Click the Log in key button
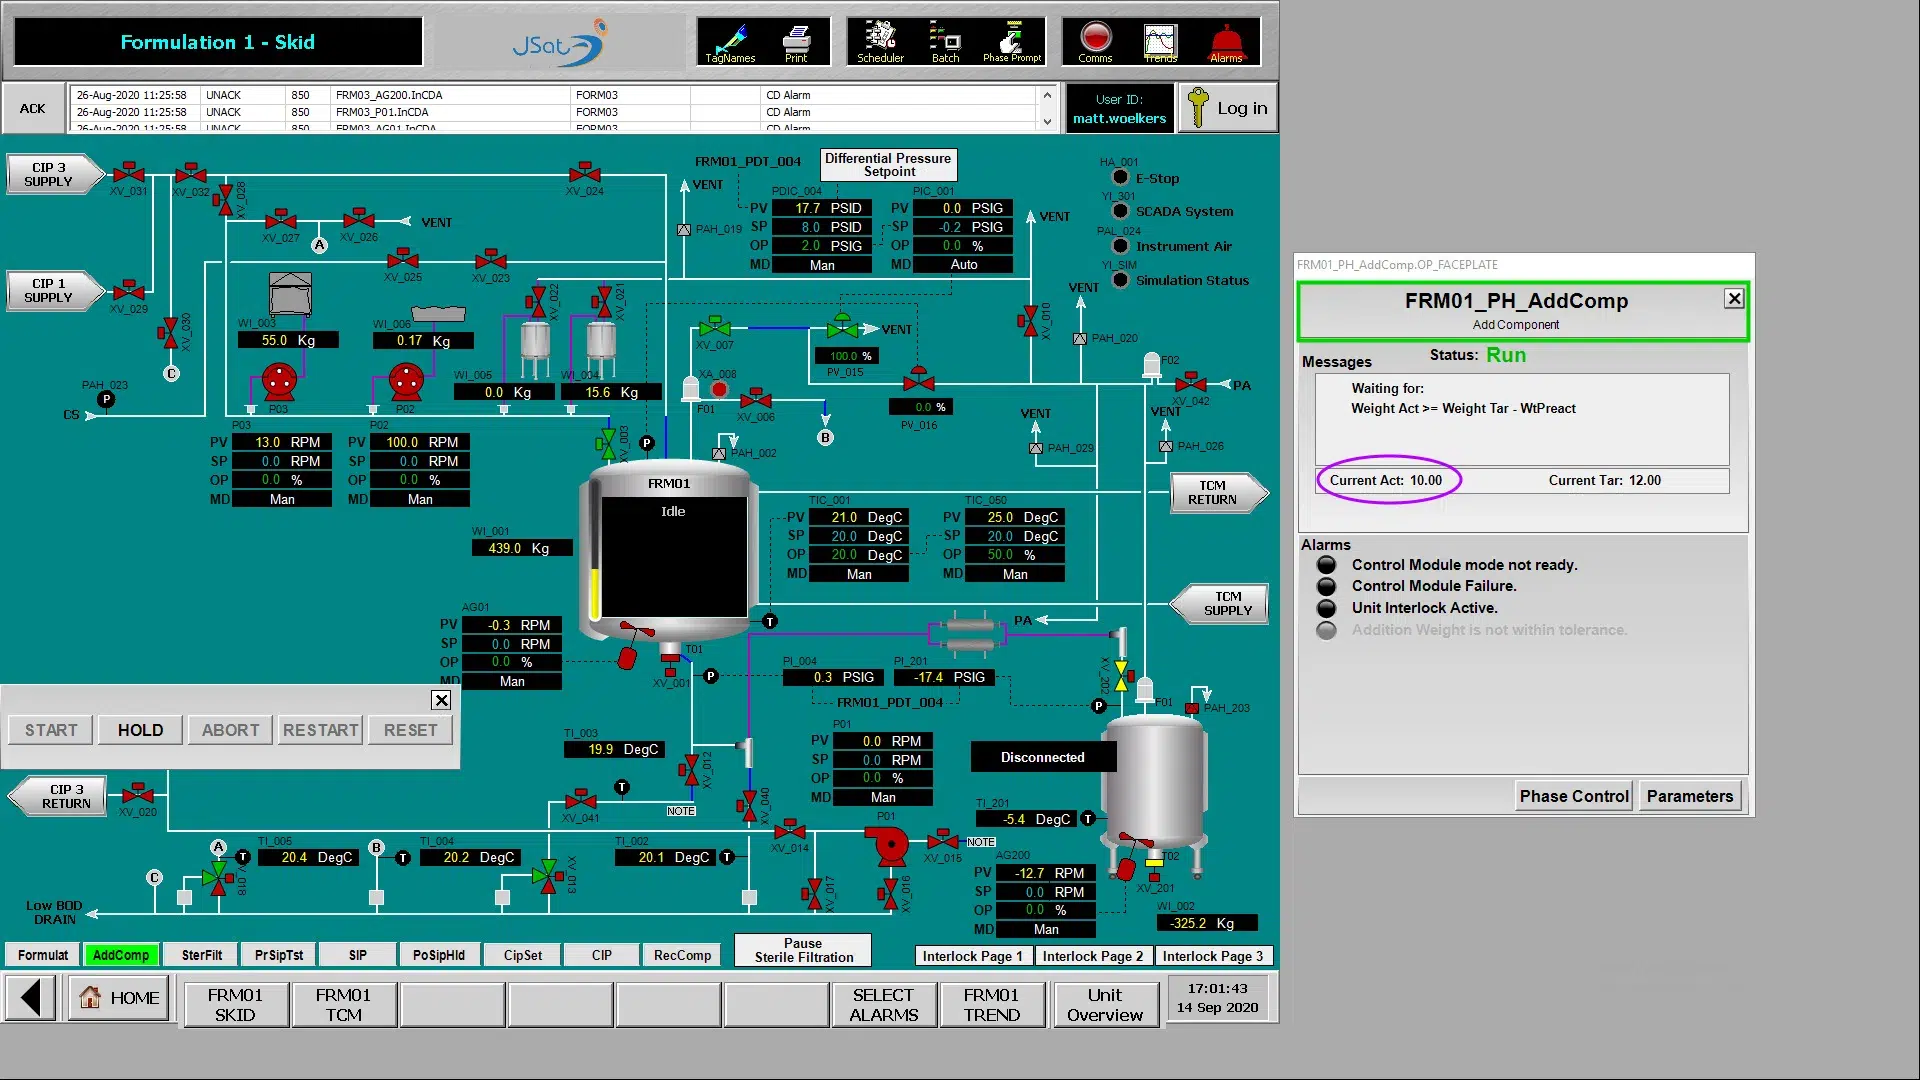 point(1228,108)
